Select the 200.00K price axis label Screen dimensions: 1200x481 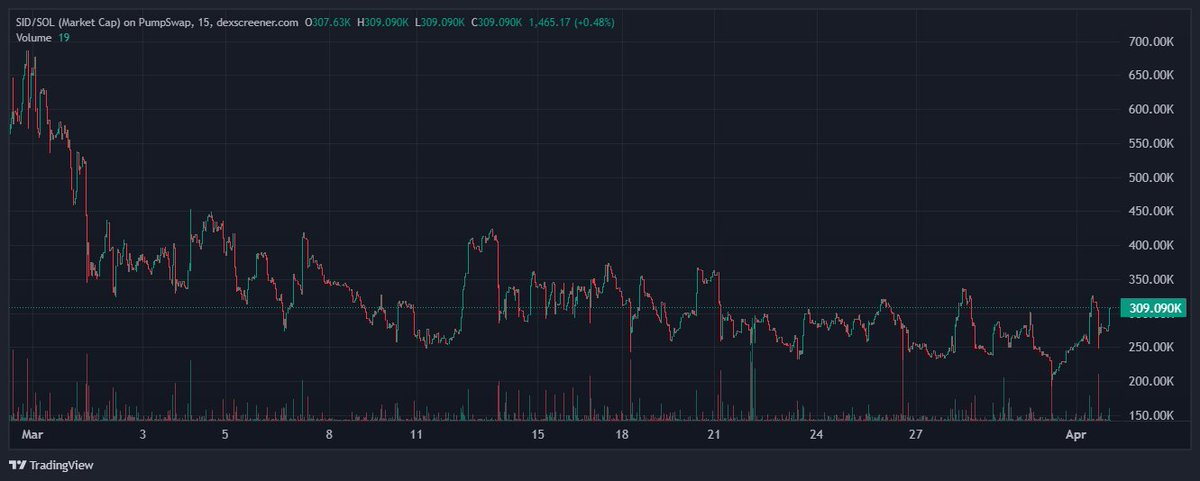(1149, 382)
